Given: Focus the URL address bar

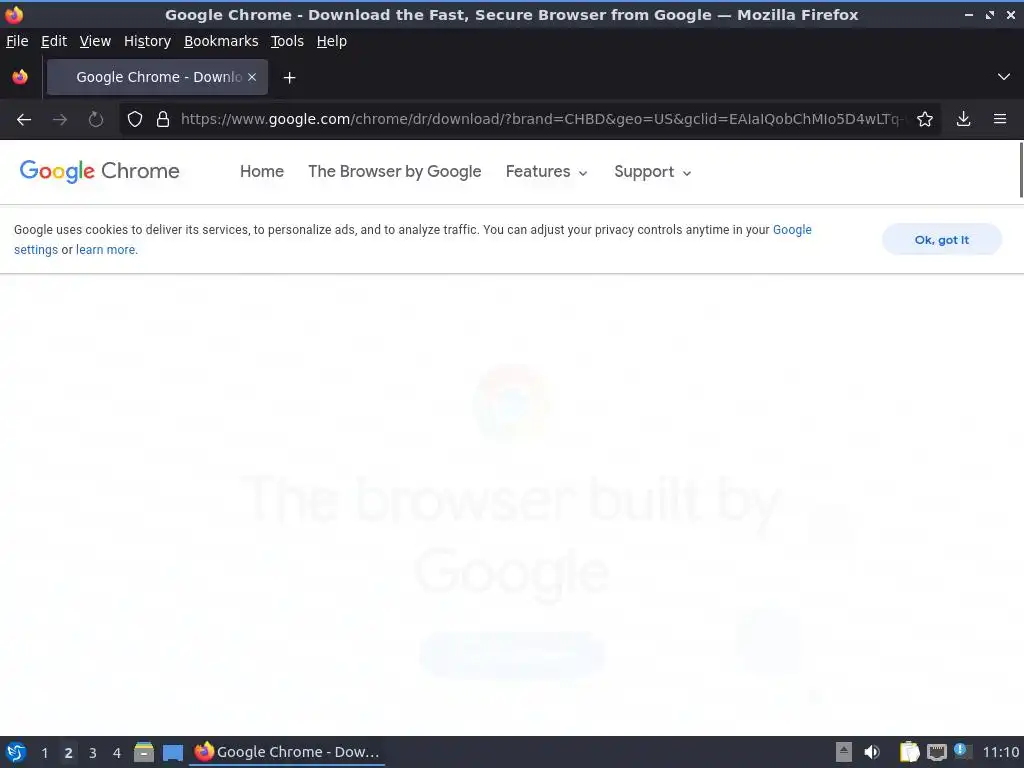Looking at the screenshot, I should coord(542,120).
